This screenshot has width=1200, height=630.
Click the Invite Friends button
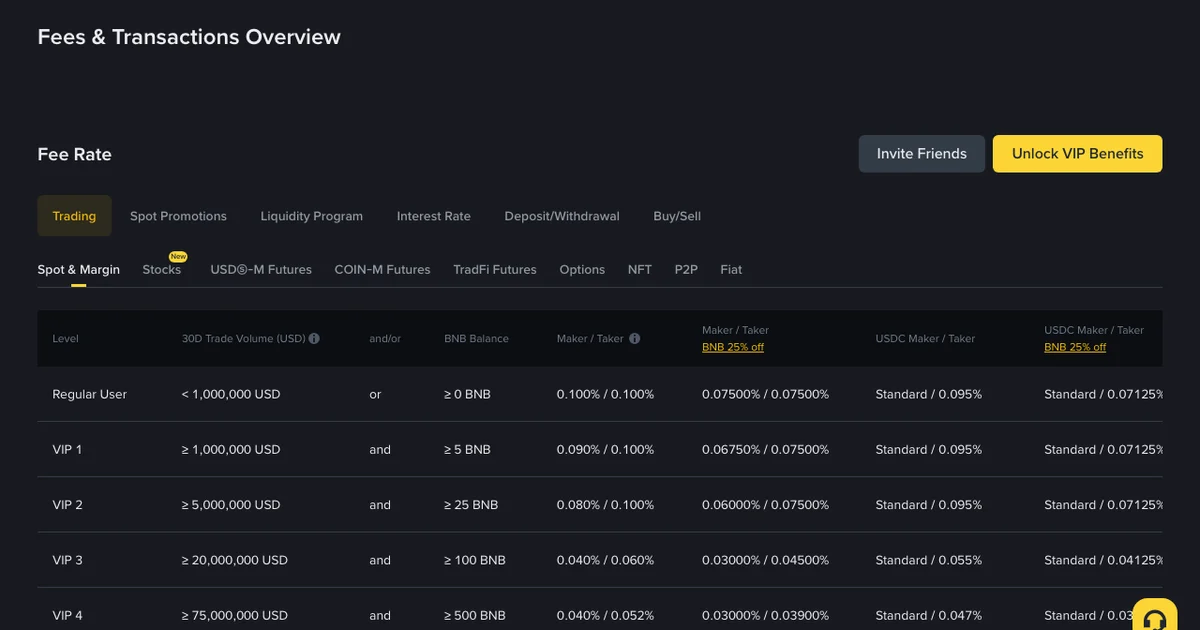(922, 154)
